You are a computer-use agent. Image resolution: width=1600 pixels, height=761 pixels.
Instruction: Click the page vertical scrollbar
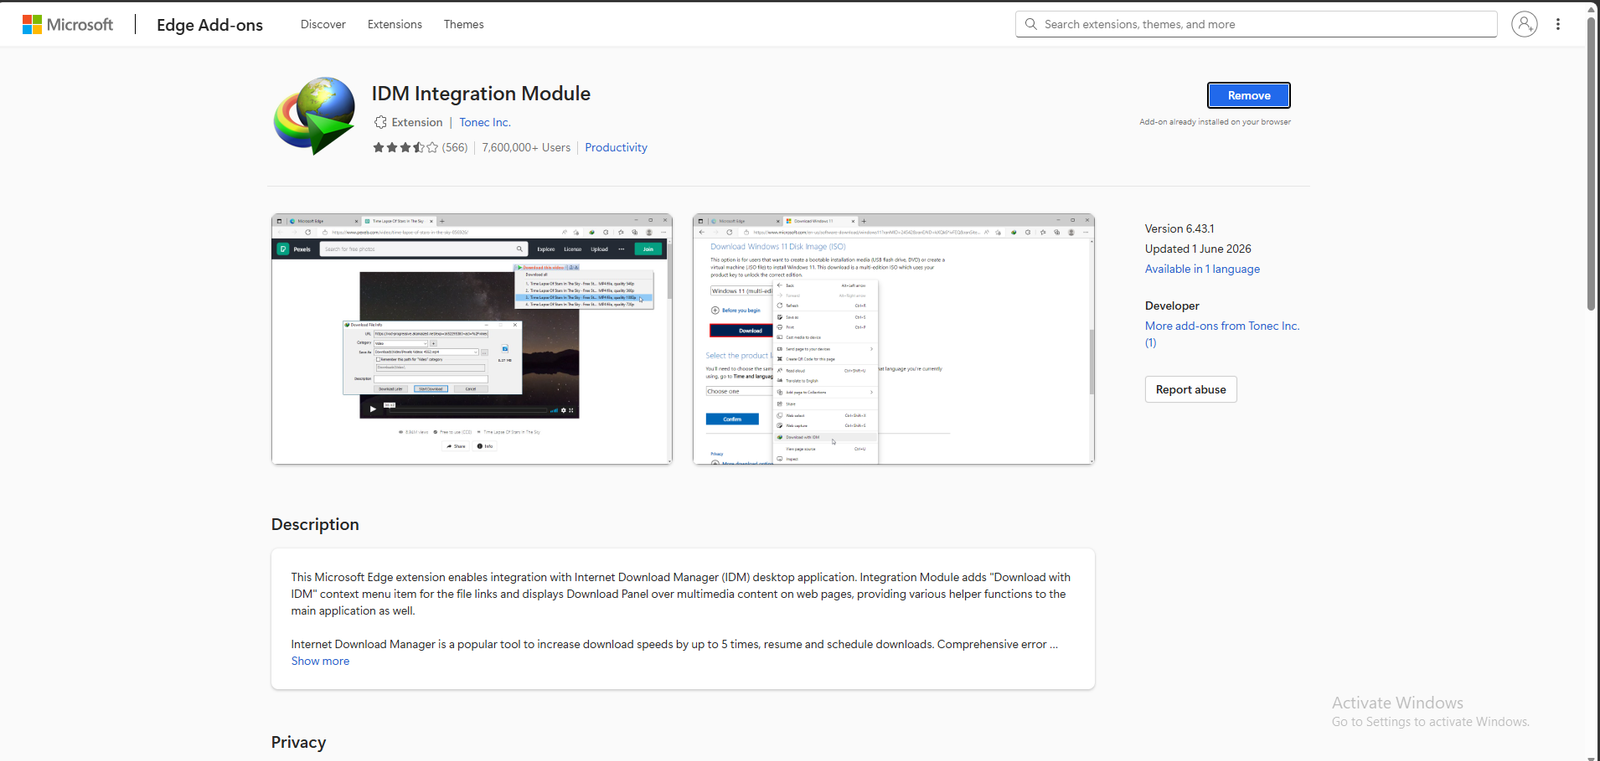[1591, 165]
